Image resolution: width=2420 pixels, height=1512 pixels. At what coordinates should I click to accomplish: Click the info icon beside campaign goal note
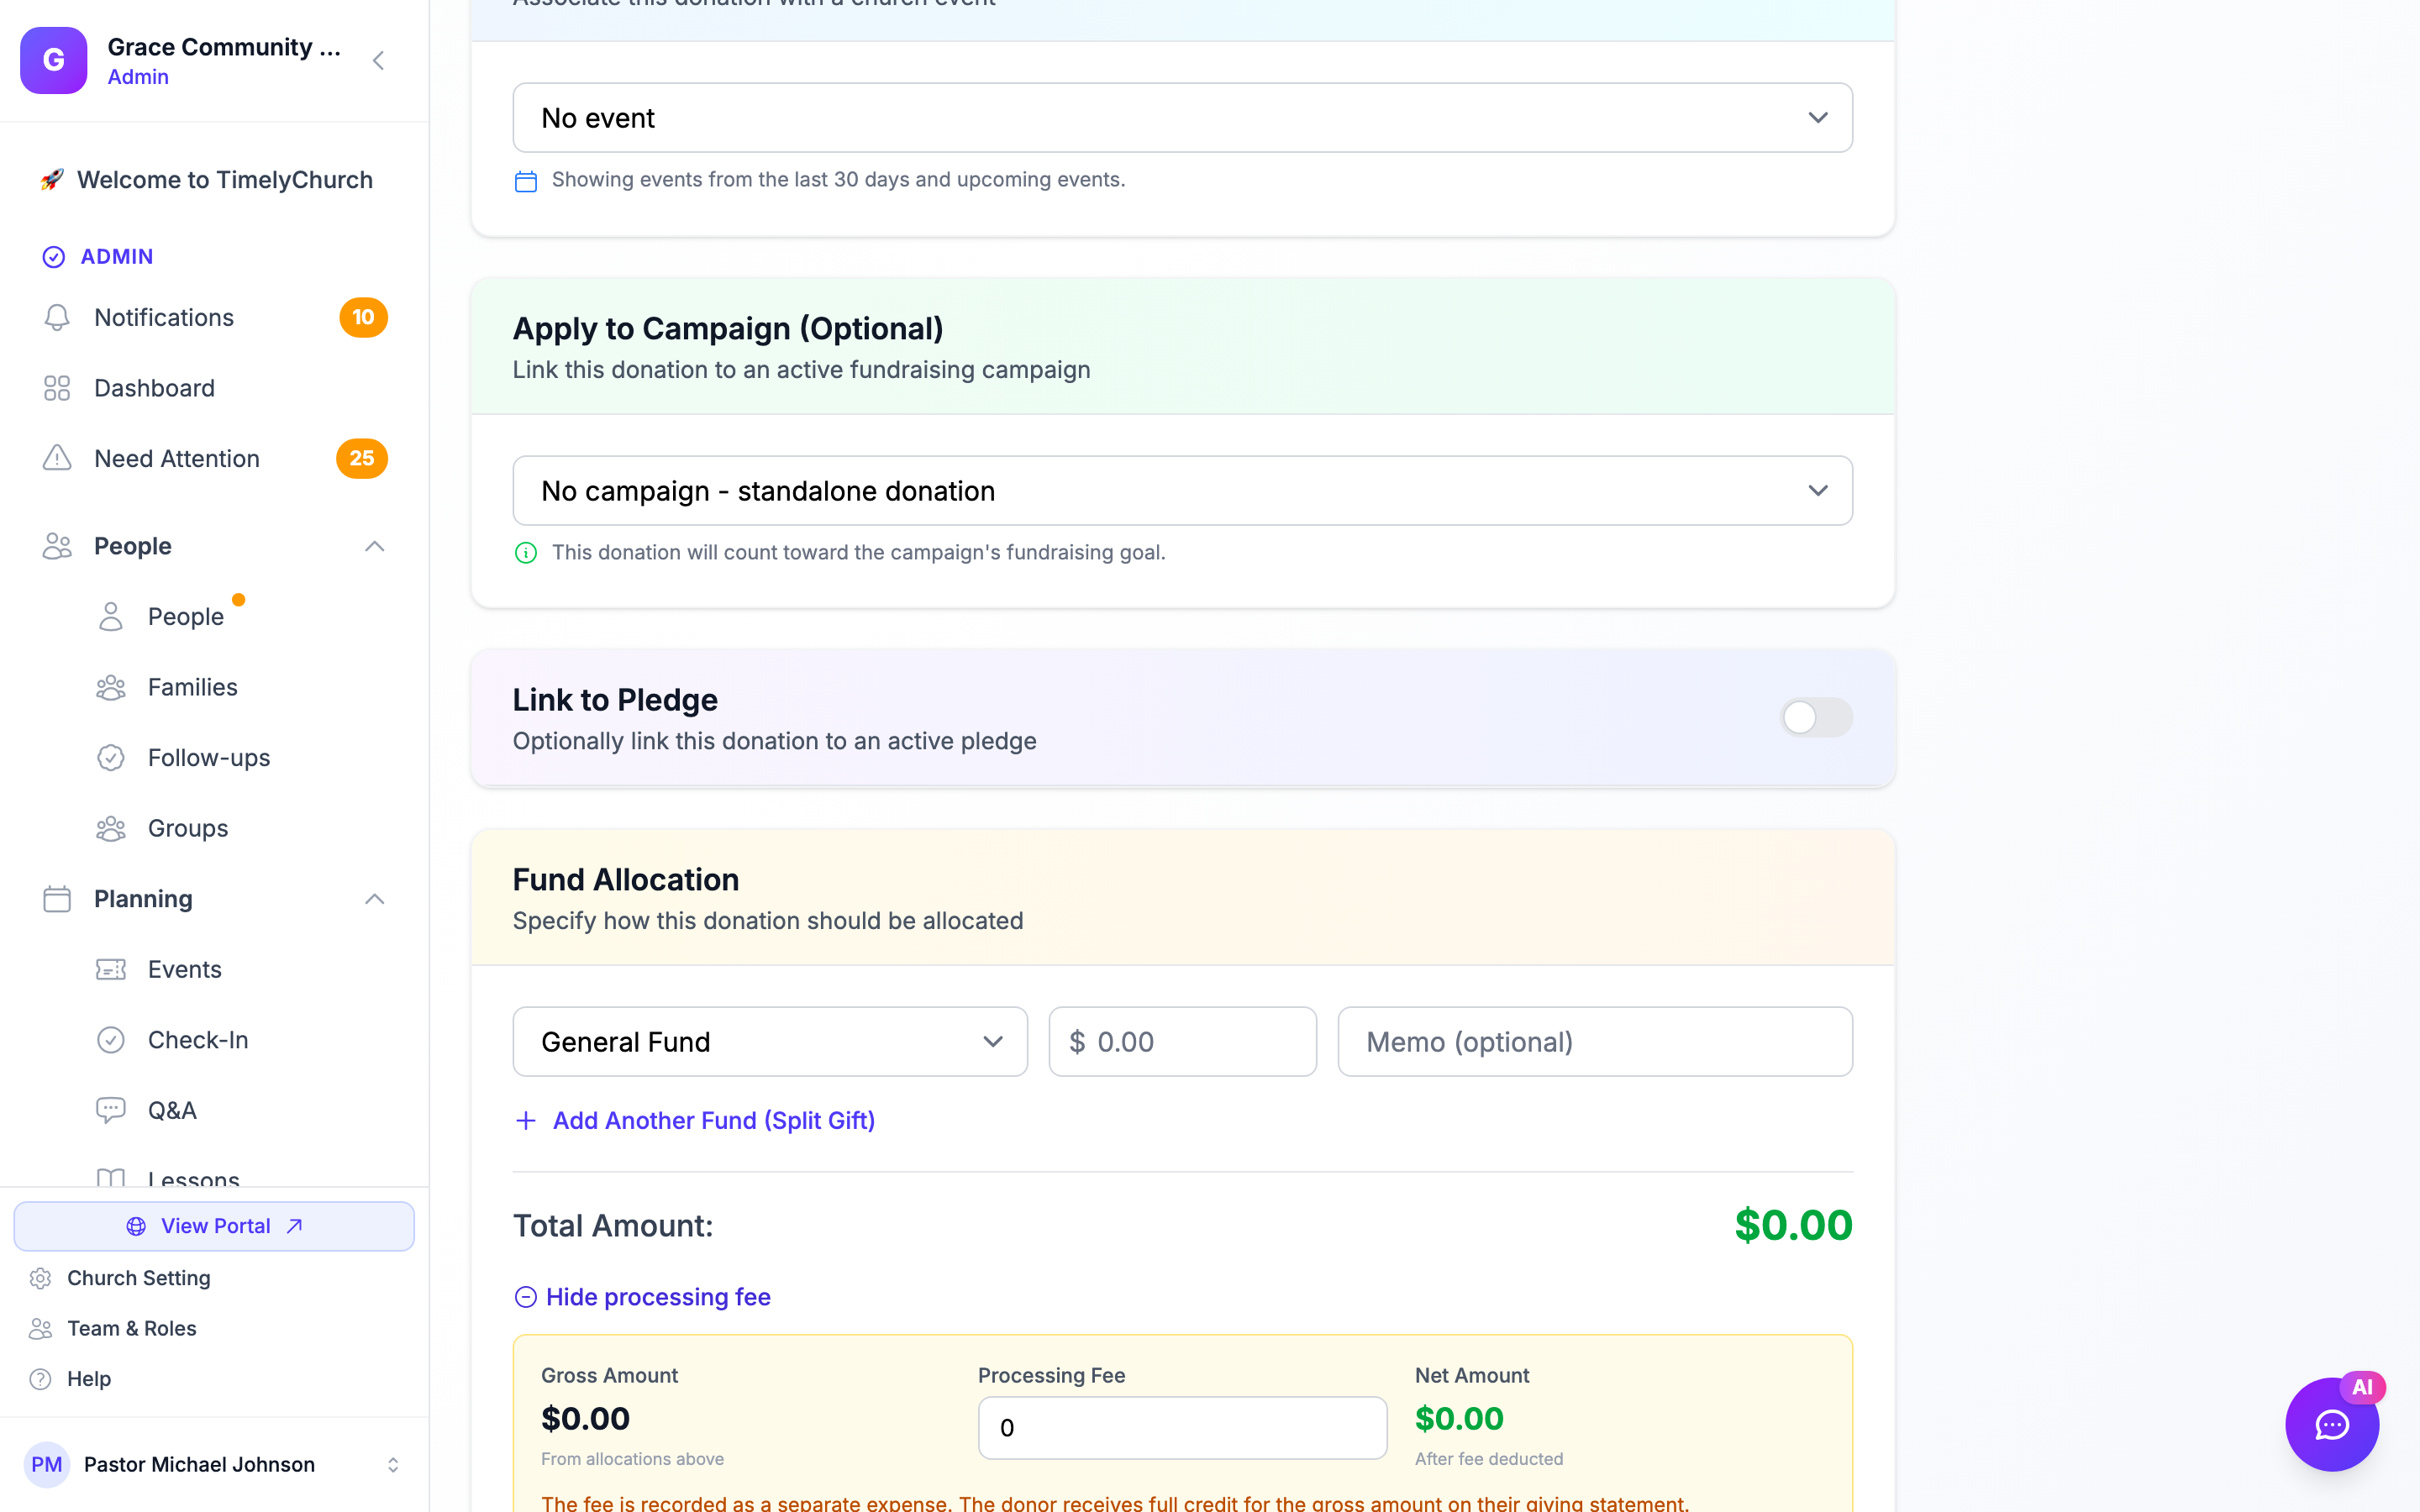point(525,553)
